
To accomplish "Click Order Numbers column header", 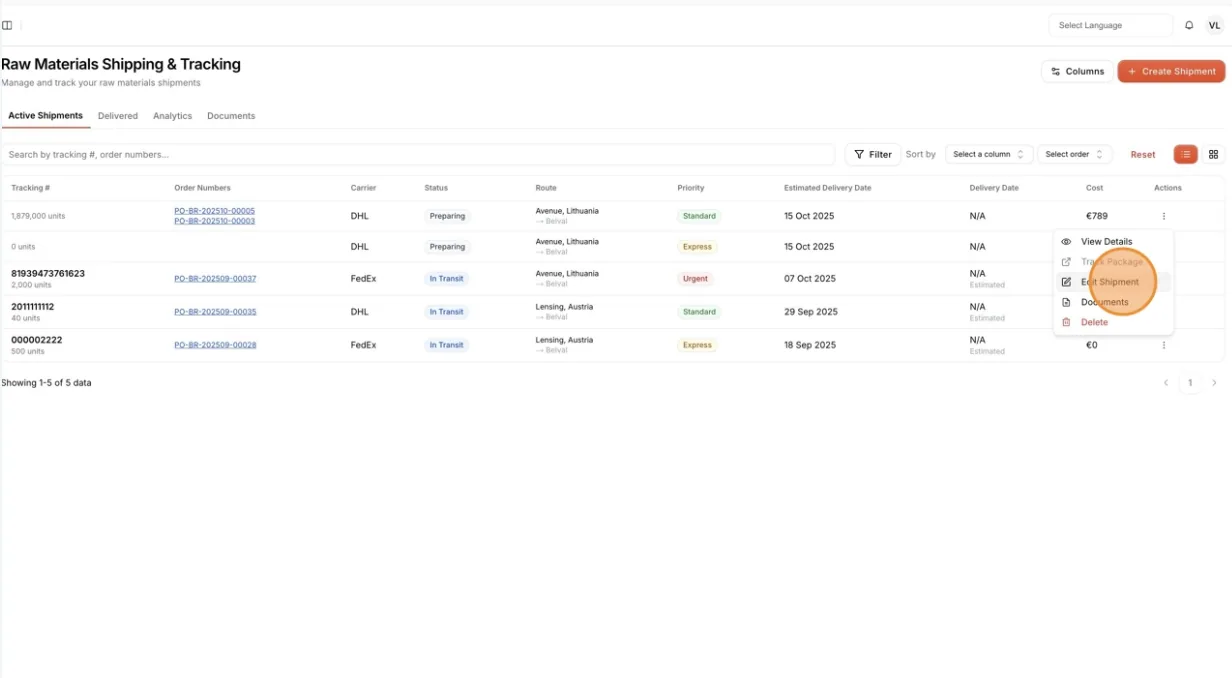I will tap(202, 188).
